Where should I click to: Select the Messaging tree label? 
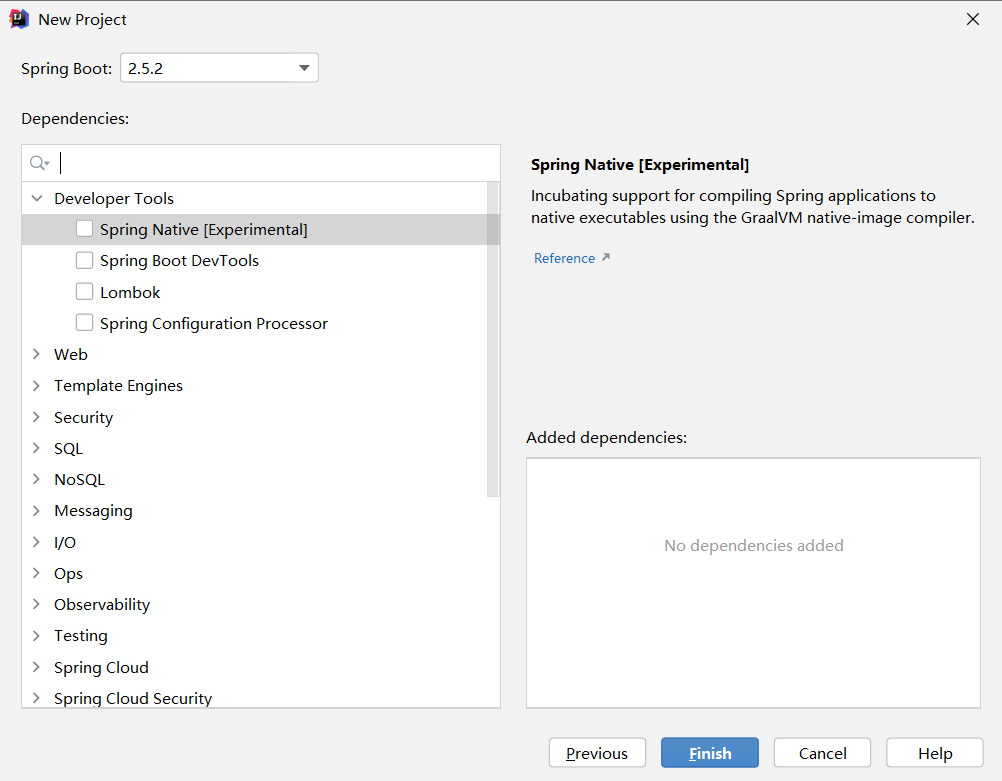[93, 511]
